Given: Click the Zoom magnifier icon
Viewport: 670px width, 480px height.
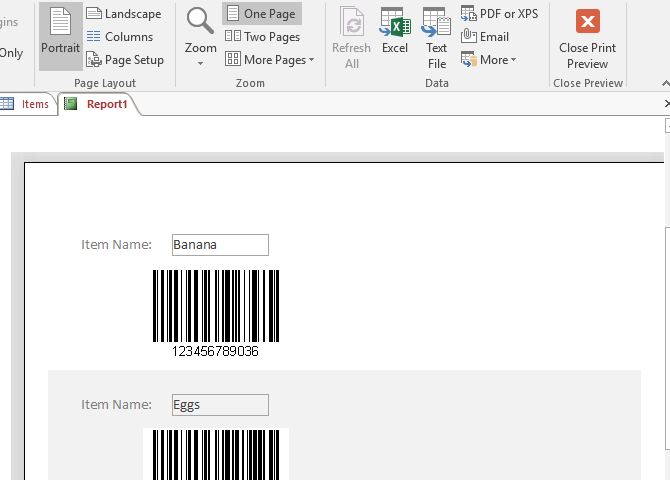Looking at the screenshot, I should 200,21.
